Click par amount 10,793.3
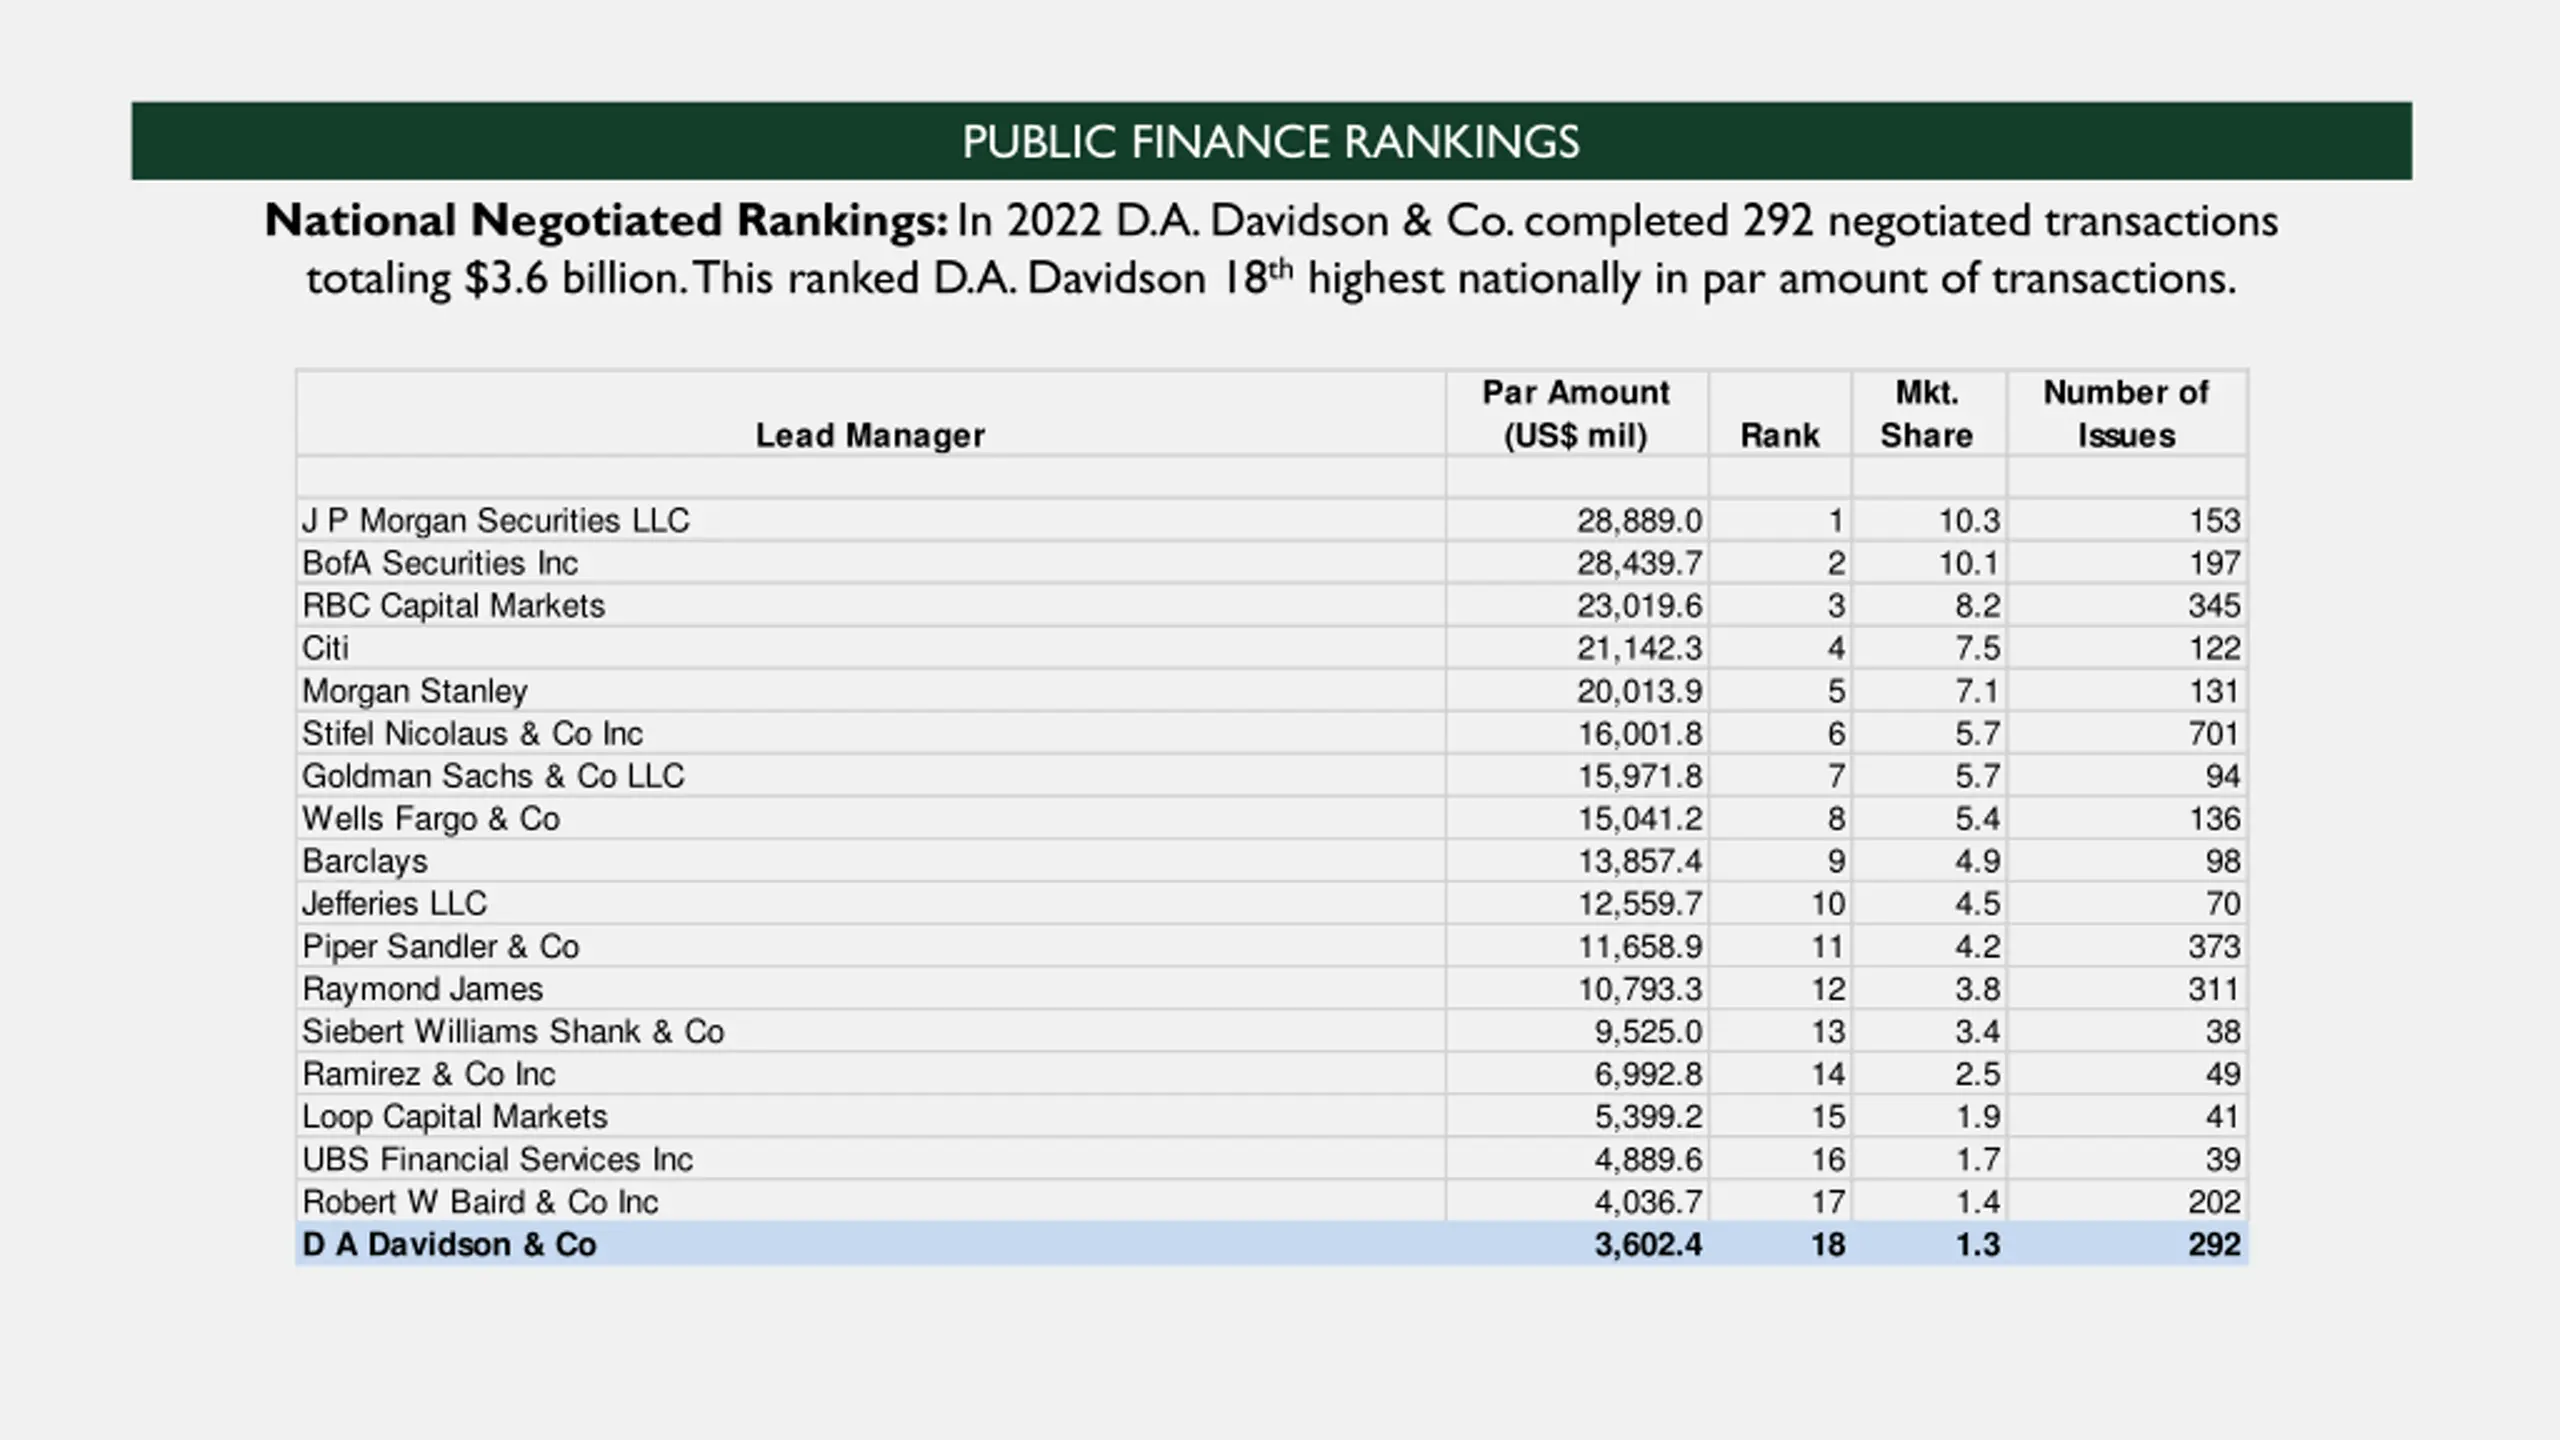2560x1440 pixels. click(x=1640, y=989)
